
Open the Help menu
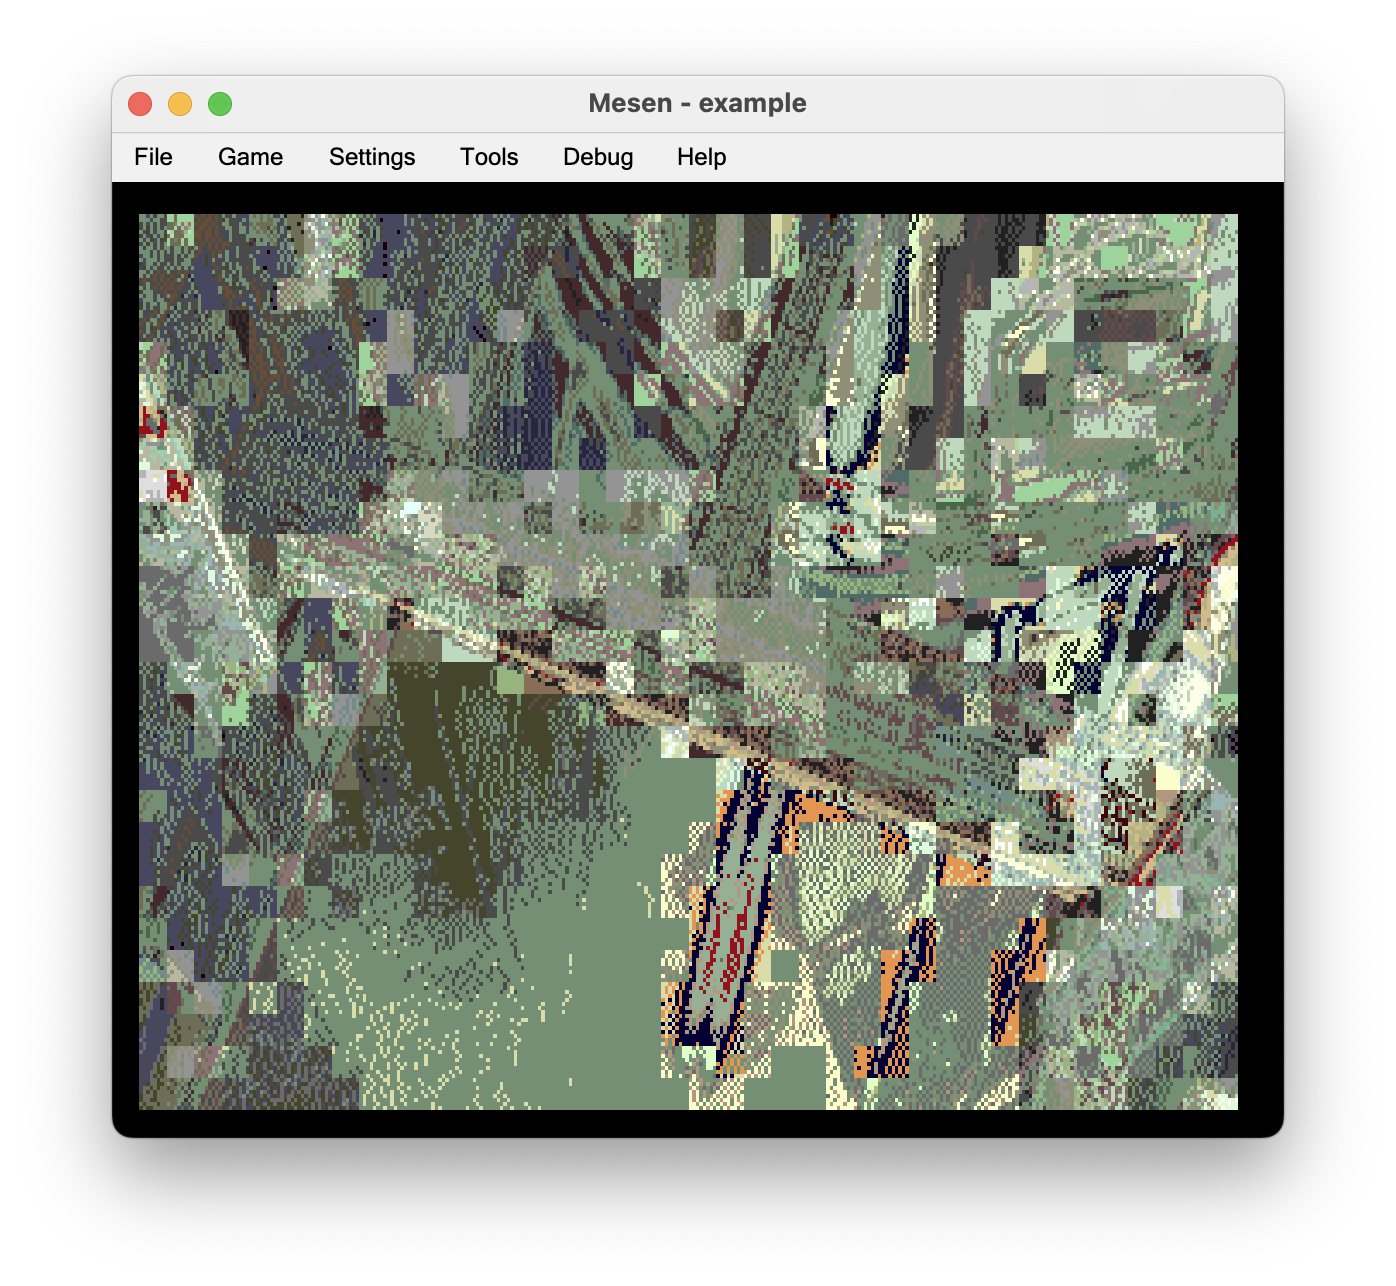click(701, 157)
